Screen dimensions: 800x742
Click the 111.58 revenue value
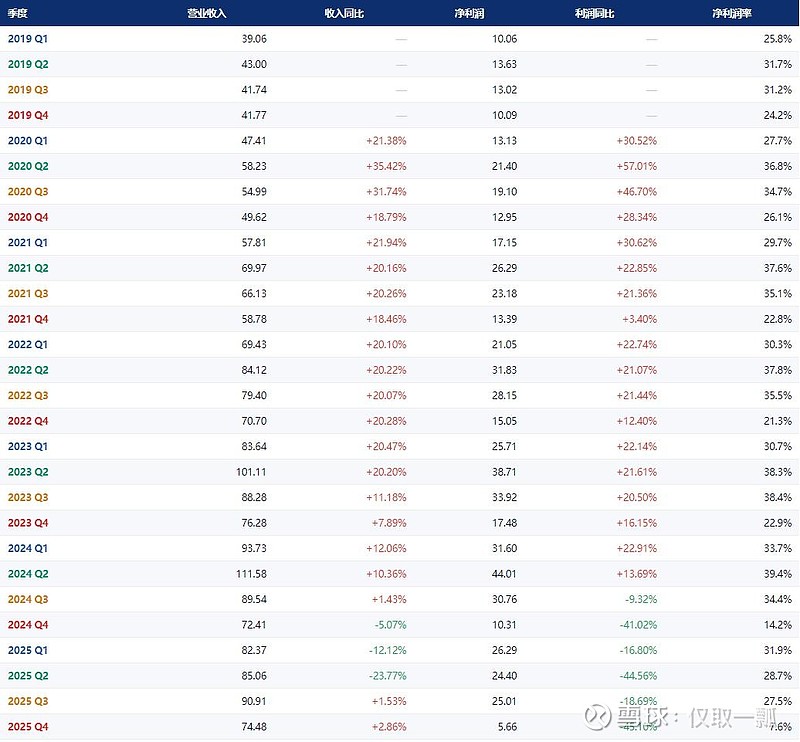coord(248,574)
